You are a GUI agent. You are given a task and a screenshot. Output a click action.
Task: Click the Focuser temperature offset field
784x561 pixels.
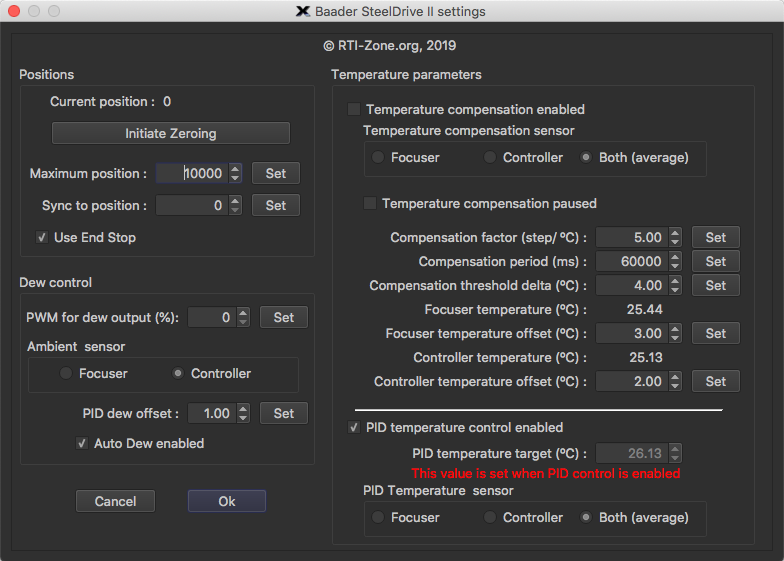tap(632, 334)
